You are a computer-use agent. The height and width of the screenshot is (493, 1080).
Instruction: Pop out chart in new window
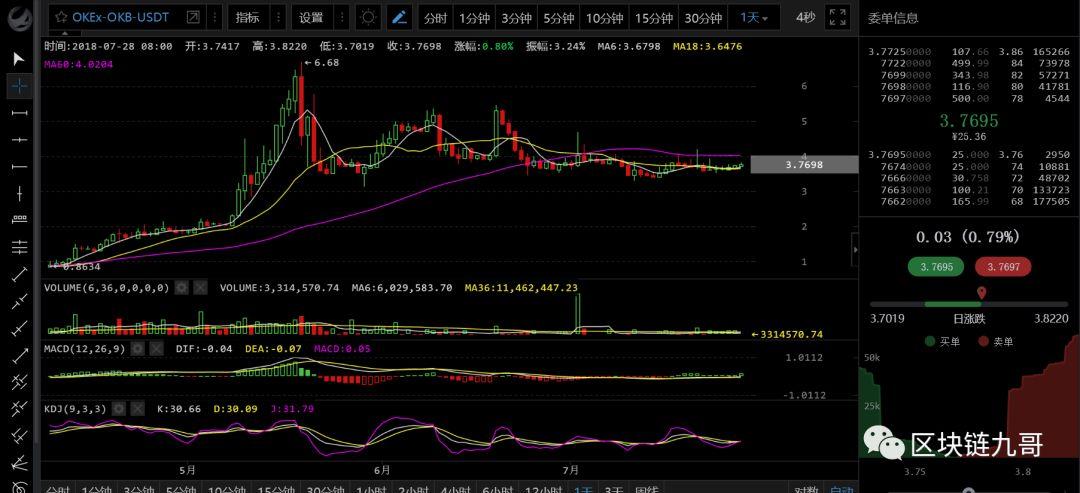(x=194, y=17)
